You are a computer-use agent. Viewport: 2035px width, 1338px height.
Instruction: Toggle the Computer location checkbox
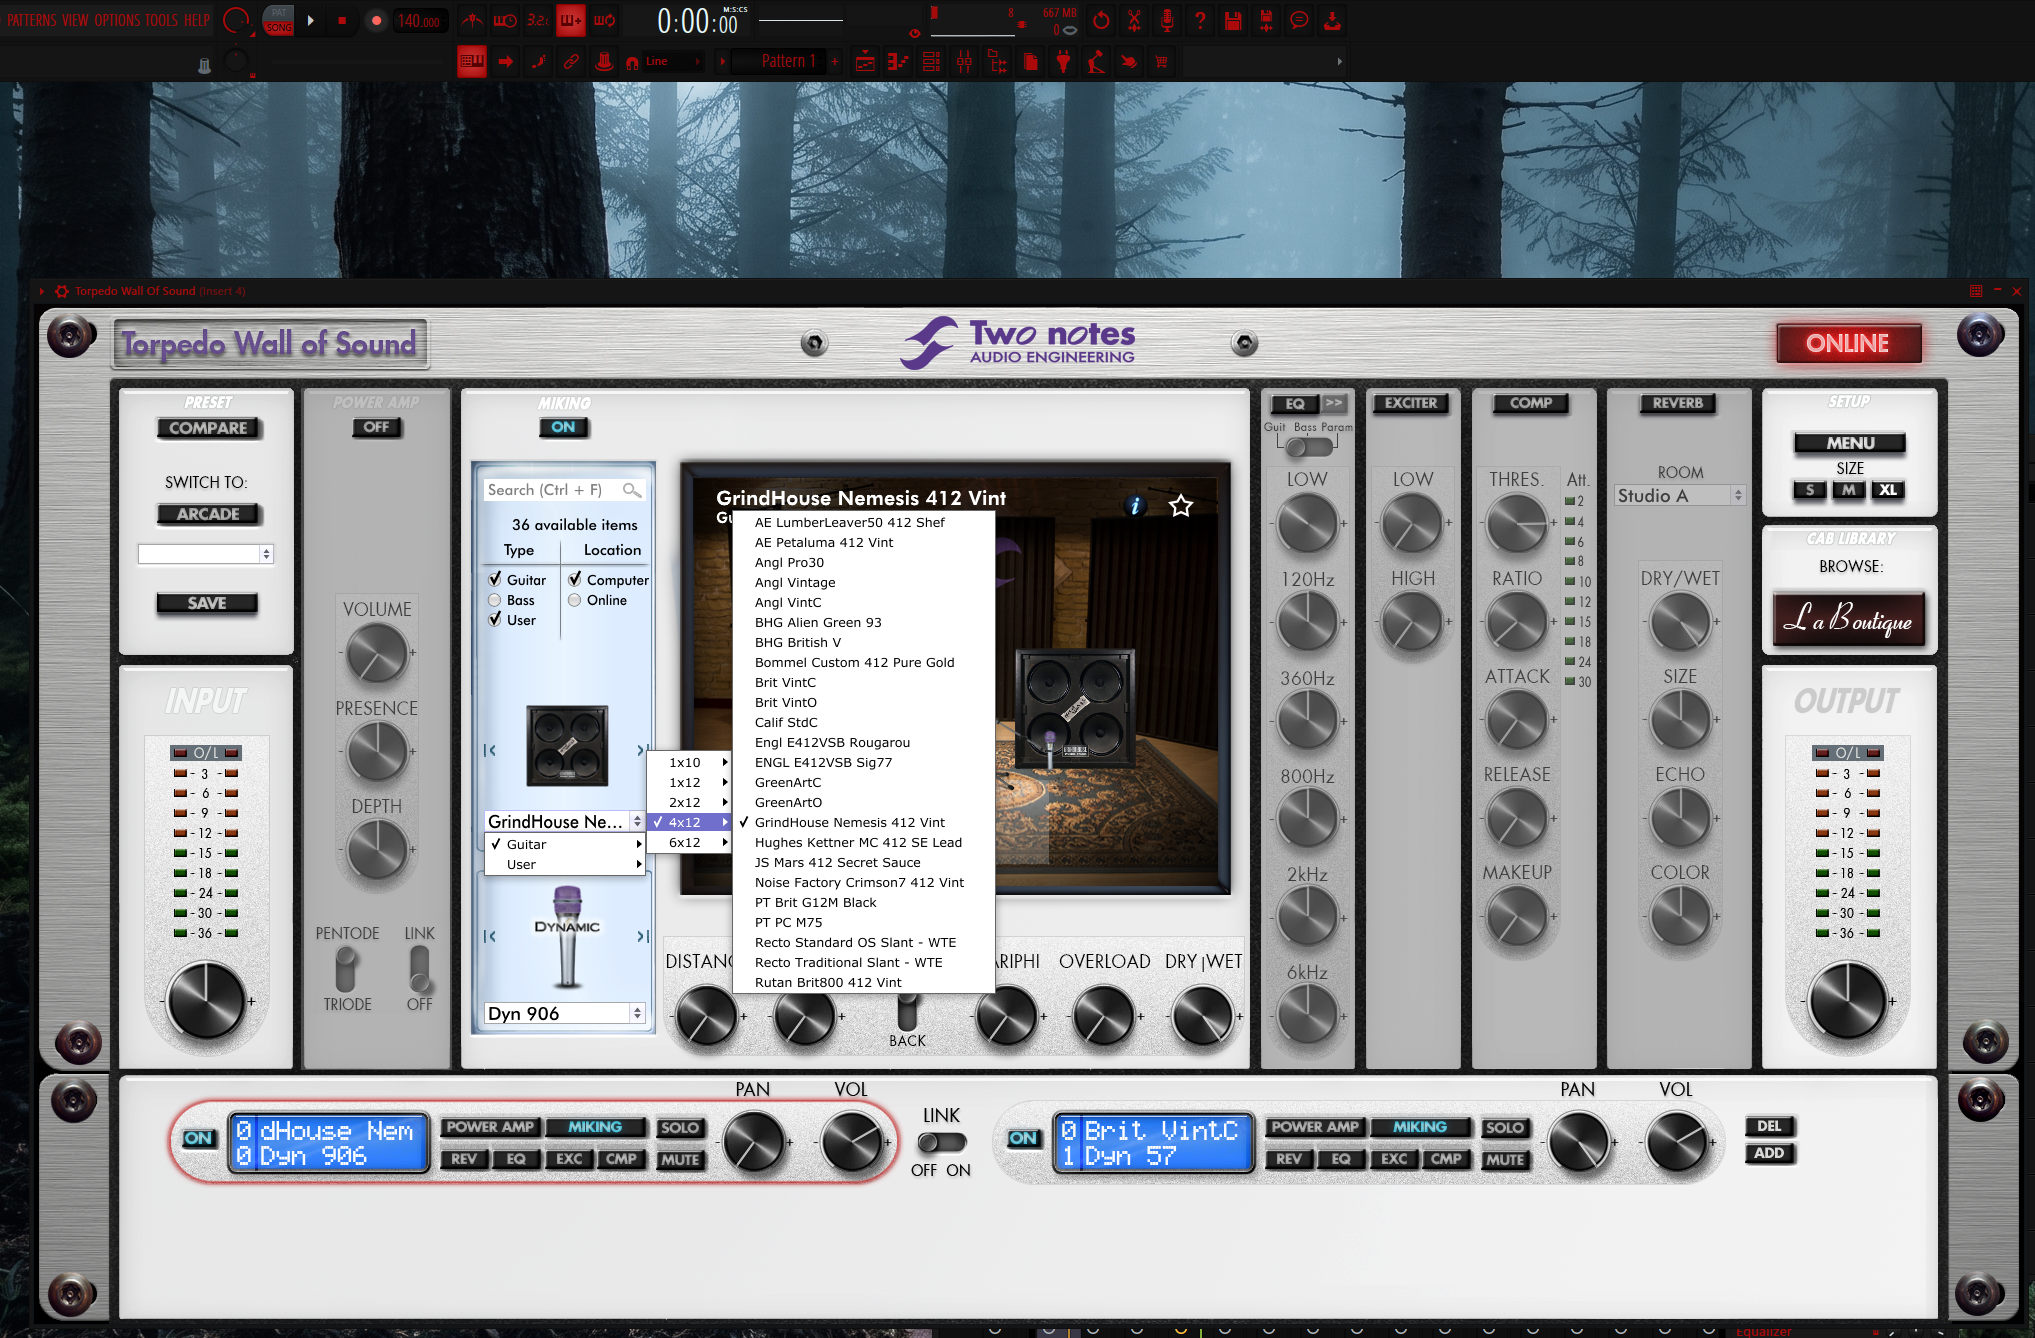[575, 579]
